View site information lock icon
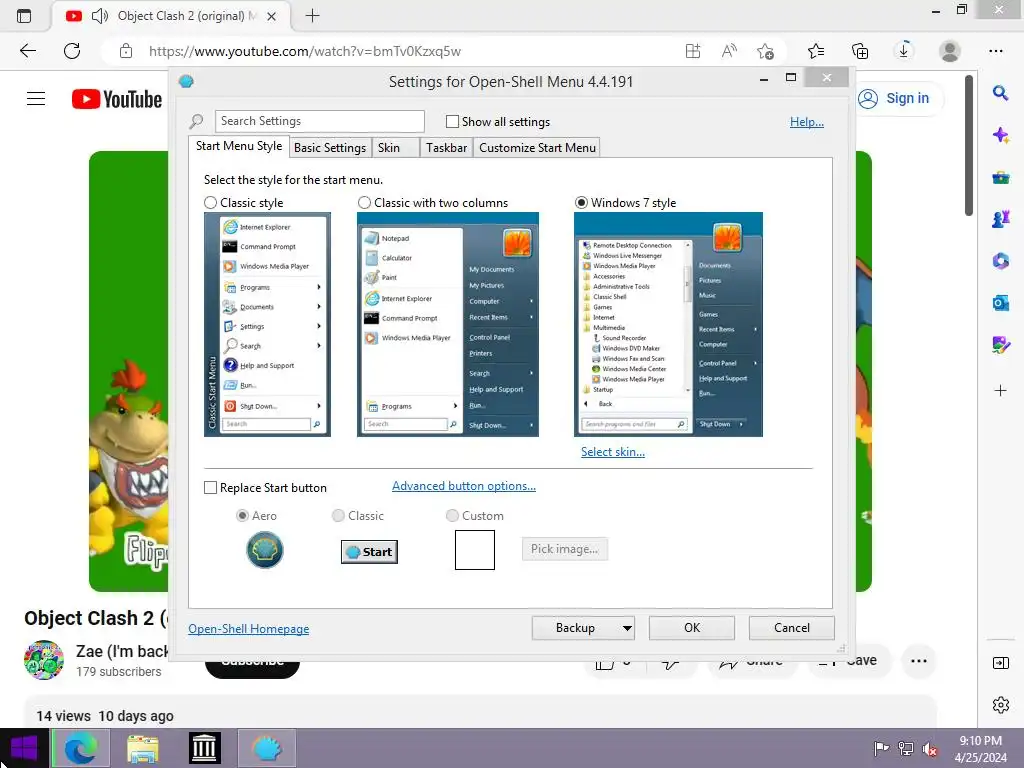The height and width of the screenshot is (768, 1024). (x=126, y=51)
